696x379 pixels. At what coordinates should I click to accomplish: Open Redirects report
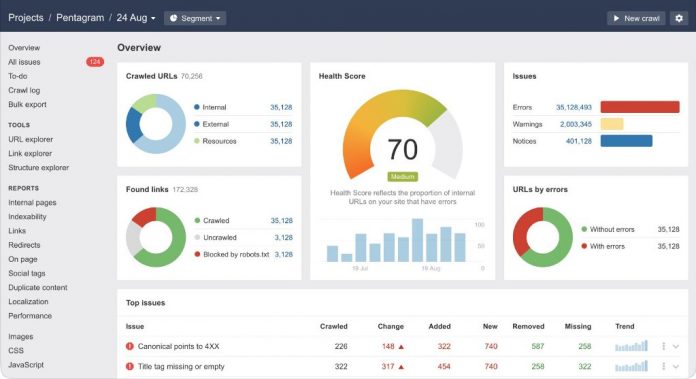[24, 245]
